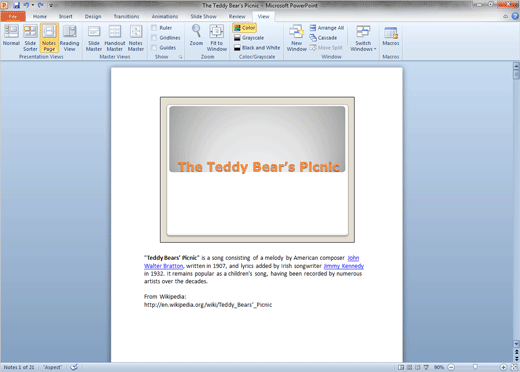
Task: Click Fit to Window
Action: (217, 37)
